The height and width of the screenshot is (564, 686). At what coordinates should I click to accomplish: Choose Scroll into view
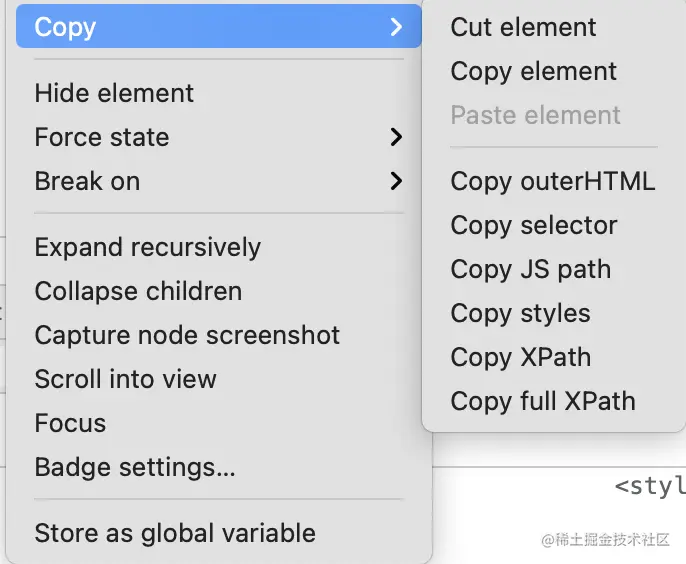tap(125, 379)
